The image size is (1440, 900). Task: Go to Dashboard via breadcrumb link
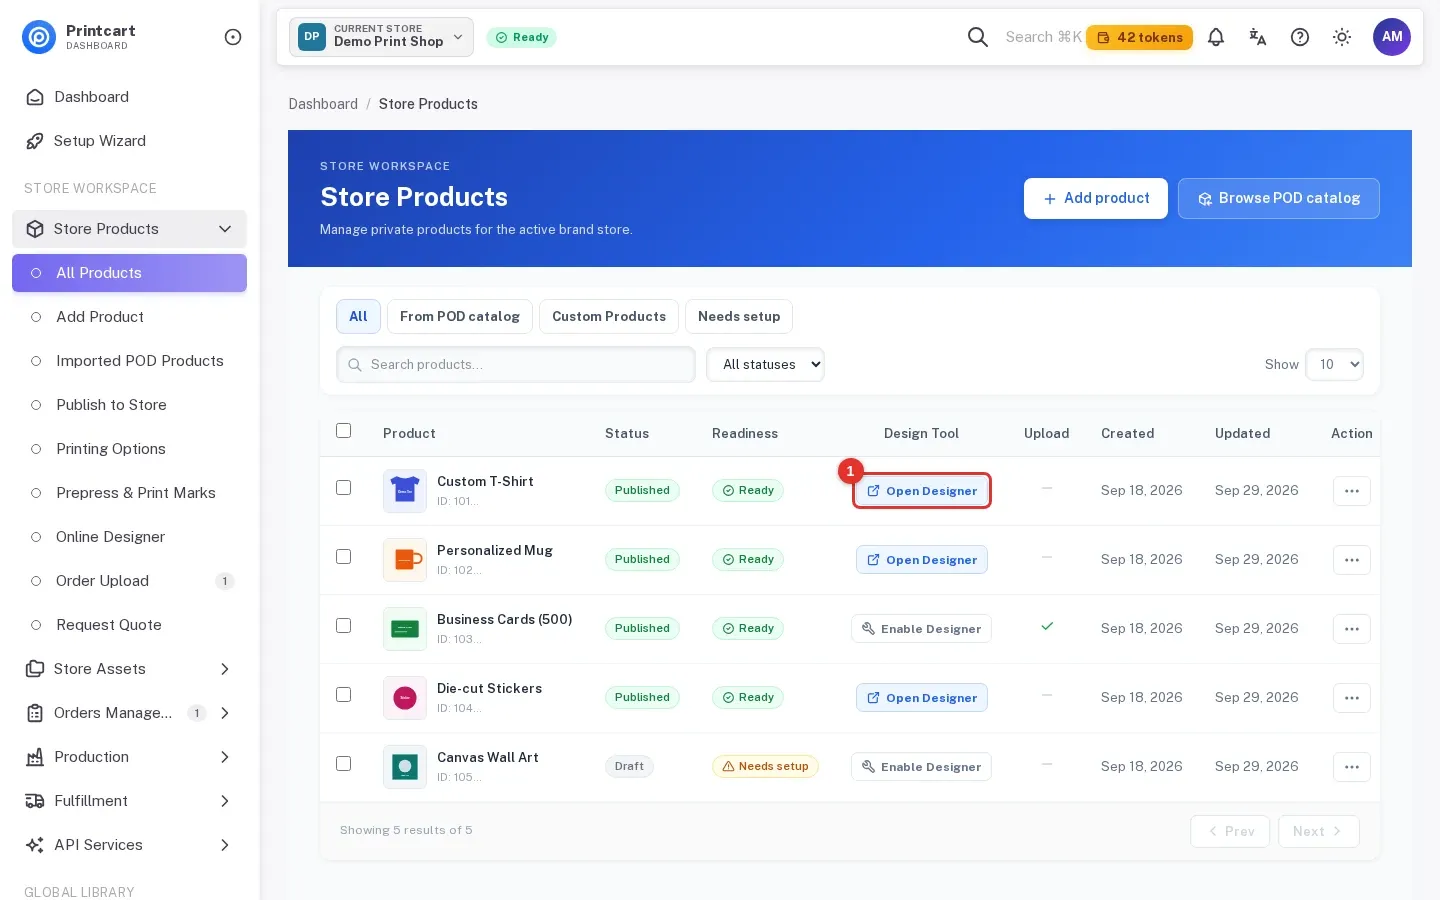(323, 104)
